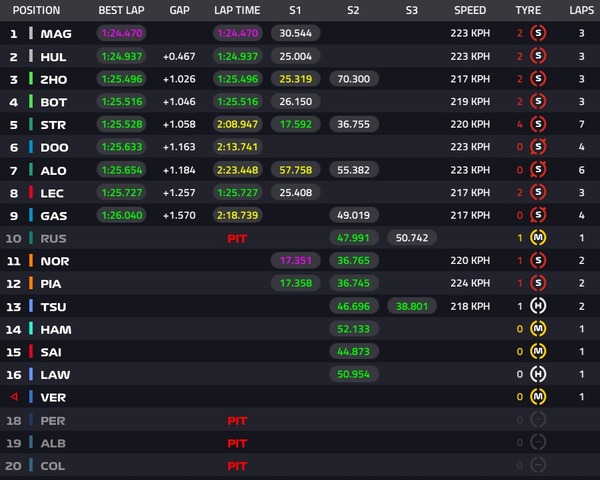The width and height of the screenshot is (600, 480).
Task: Select driver name LEC
Action: coord(54,193)
